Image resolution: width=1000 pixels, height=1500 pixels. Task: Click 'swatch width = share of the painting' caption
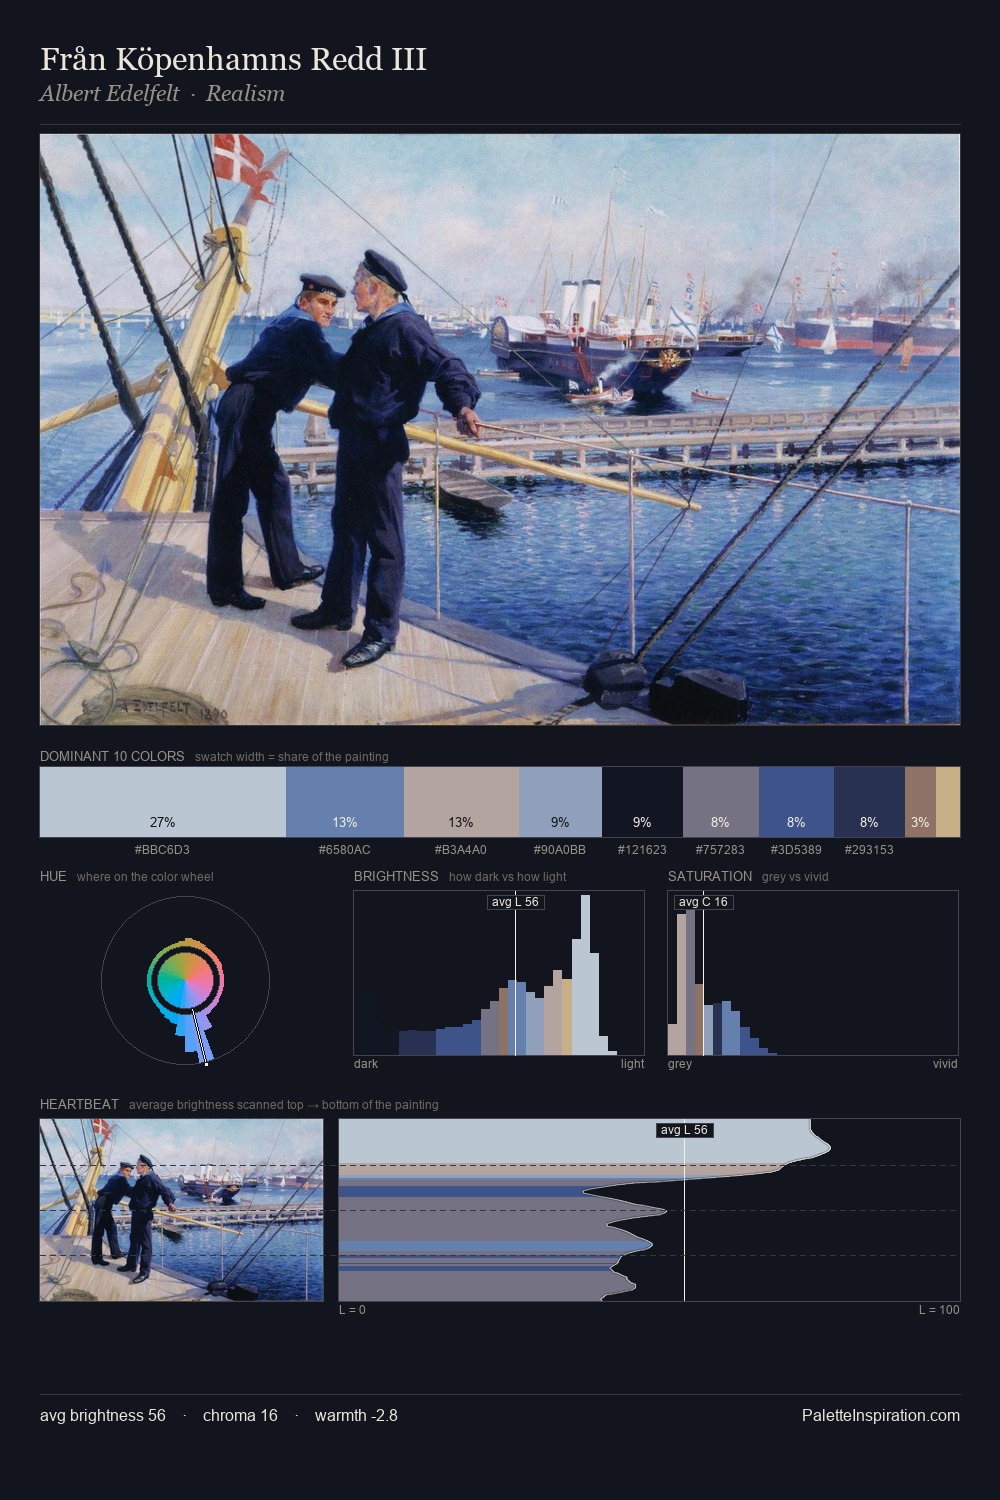292,757
